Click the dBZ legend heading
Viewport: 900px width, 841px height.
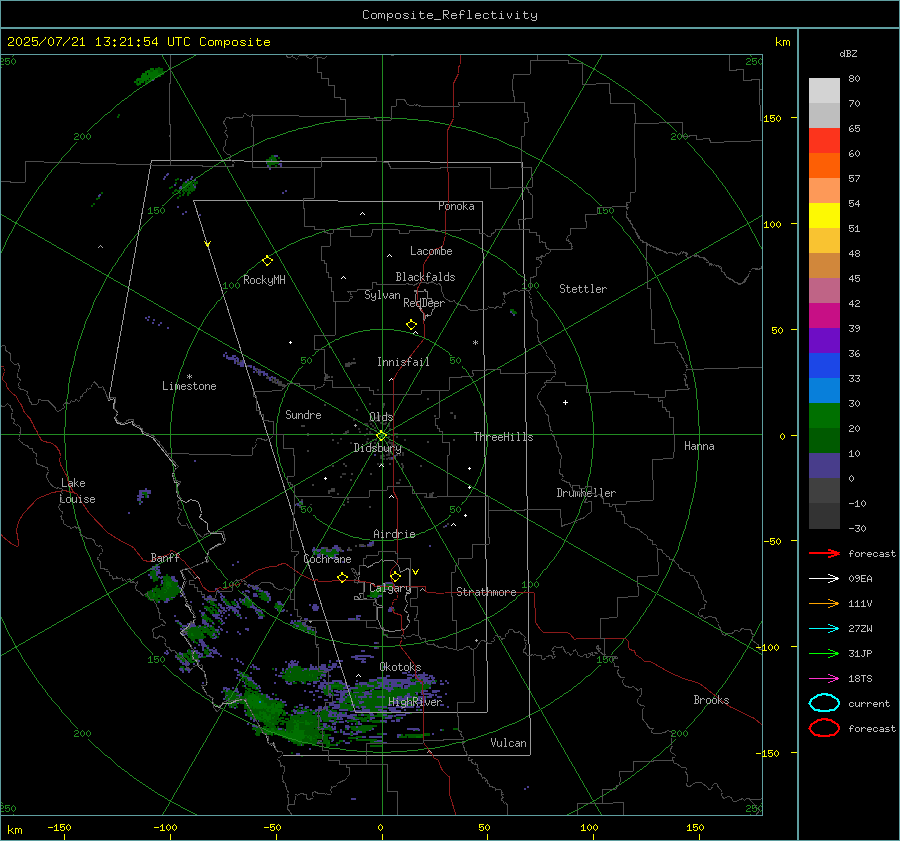coord(848,53)
